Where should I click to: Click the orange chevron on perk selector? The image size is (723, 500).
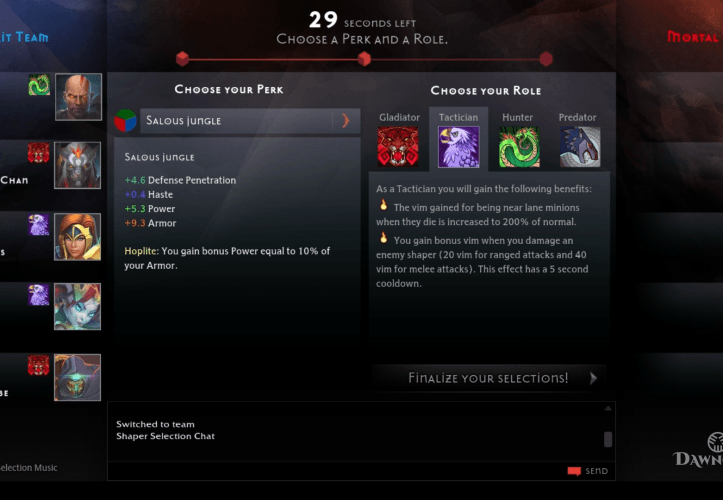(x=346, y=121)
